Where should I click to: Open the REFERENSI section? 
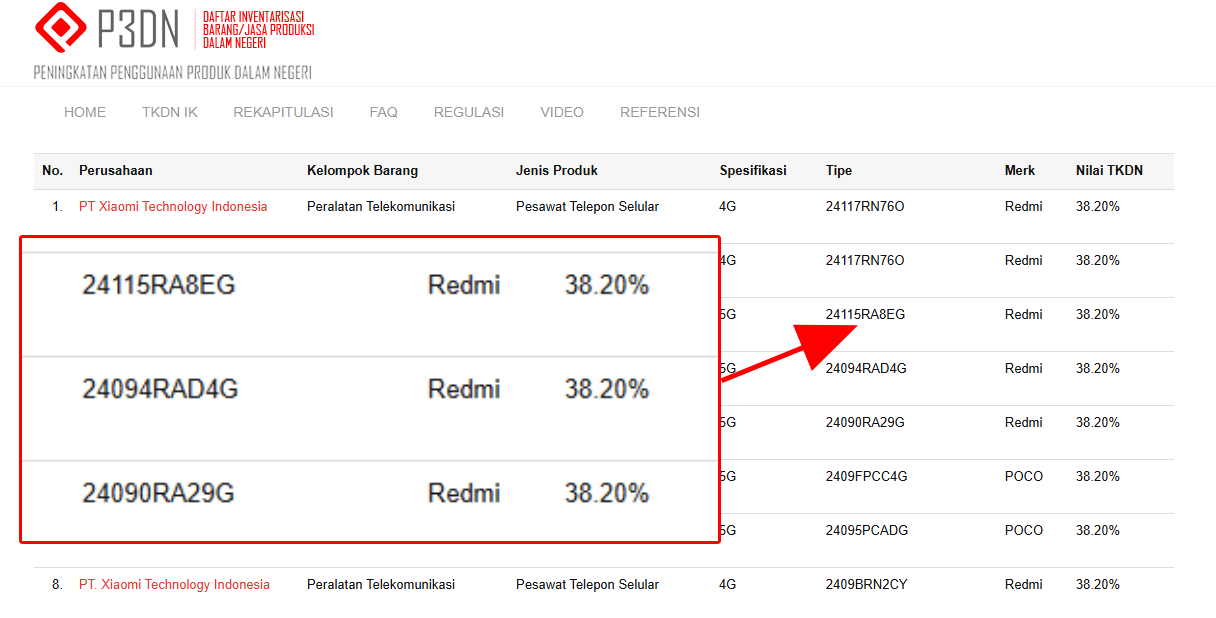(x=659, y=112)
